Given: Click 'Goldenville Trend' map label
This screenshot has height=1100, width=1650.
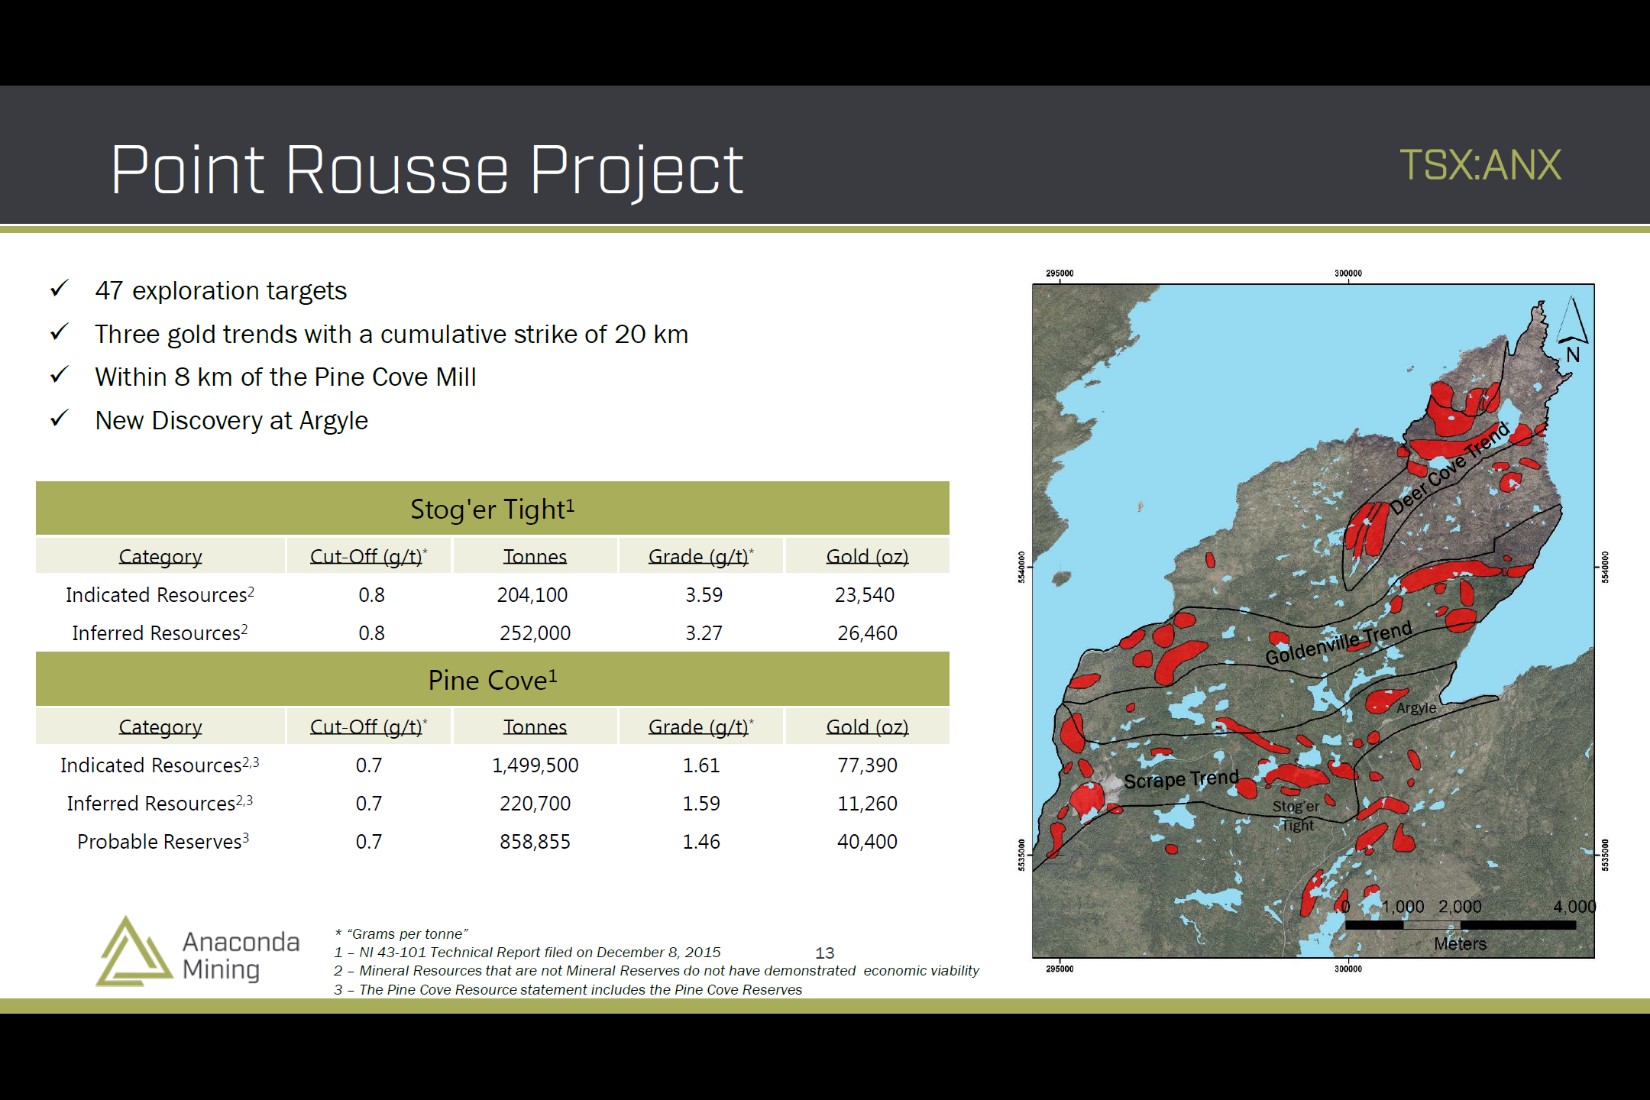Looking at the screenshot, I should [1338, 643].
